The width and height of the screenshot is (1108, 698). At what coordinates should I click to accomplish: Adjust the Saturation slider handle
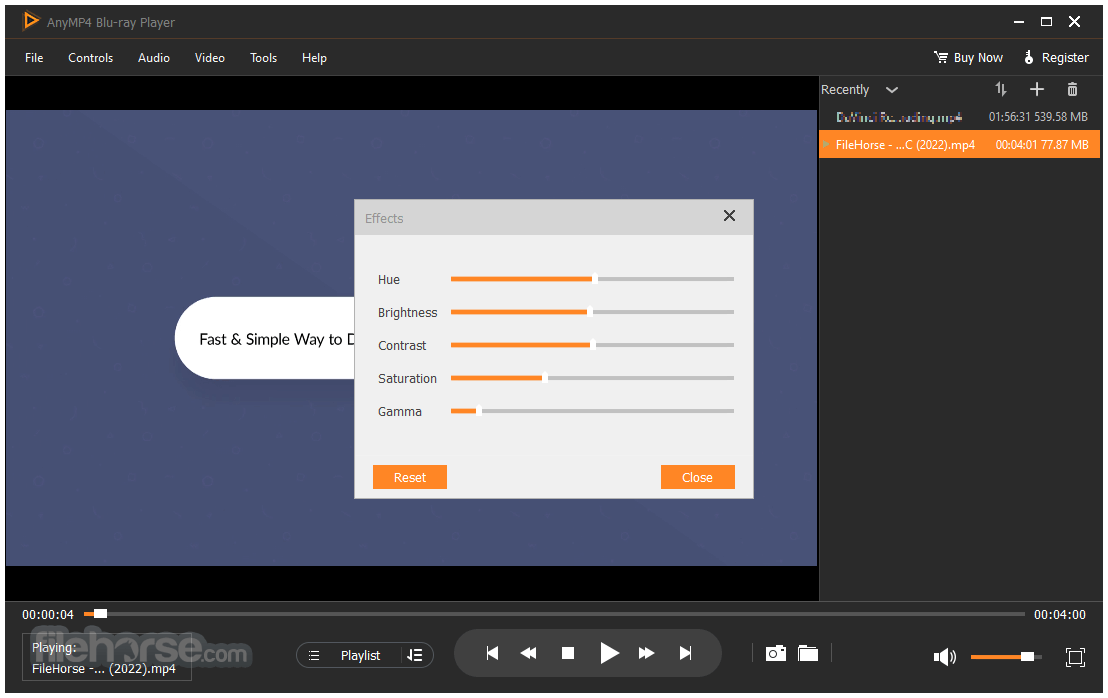tap(545, 378)
